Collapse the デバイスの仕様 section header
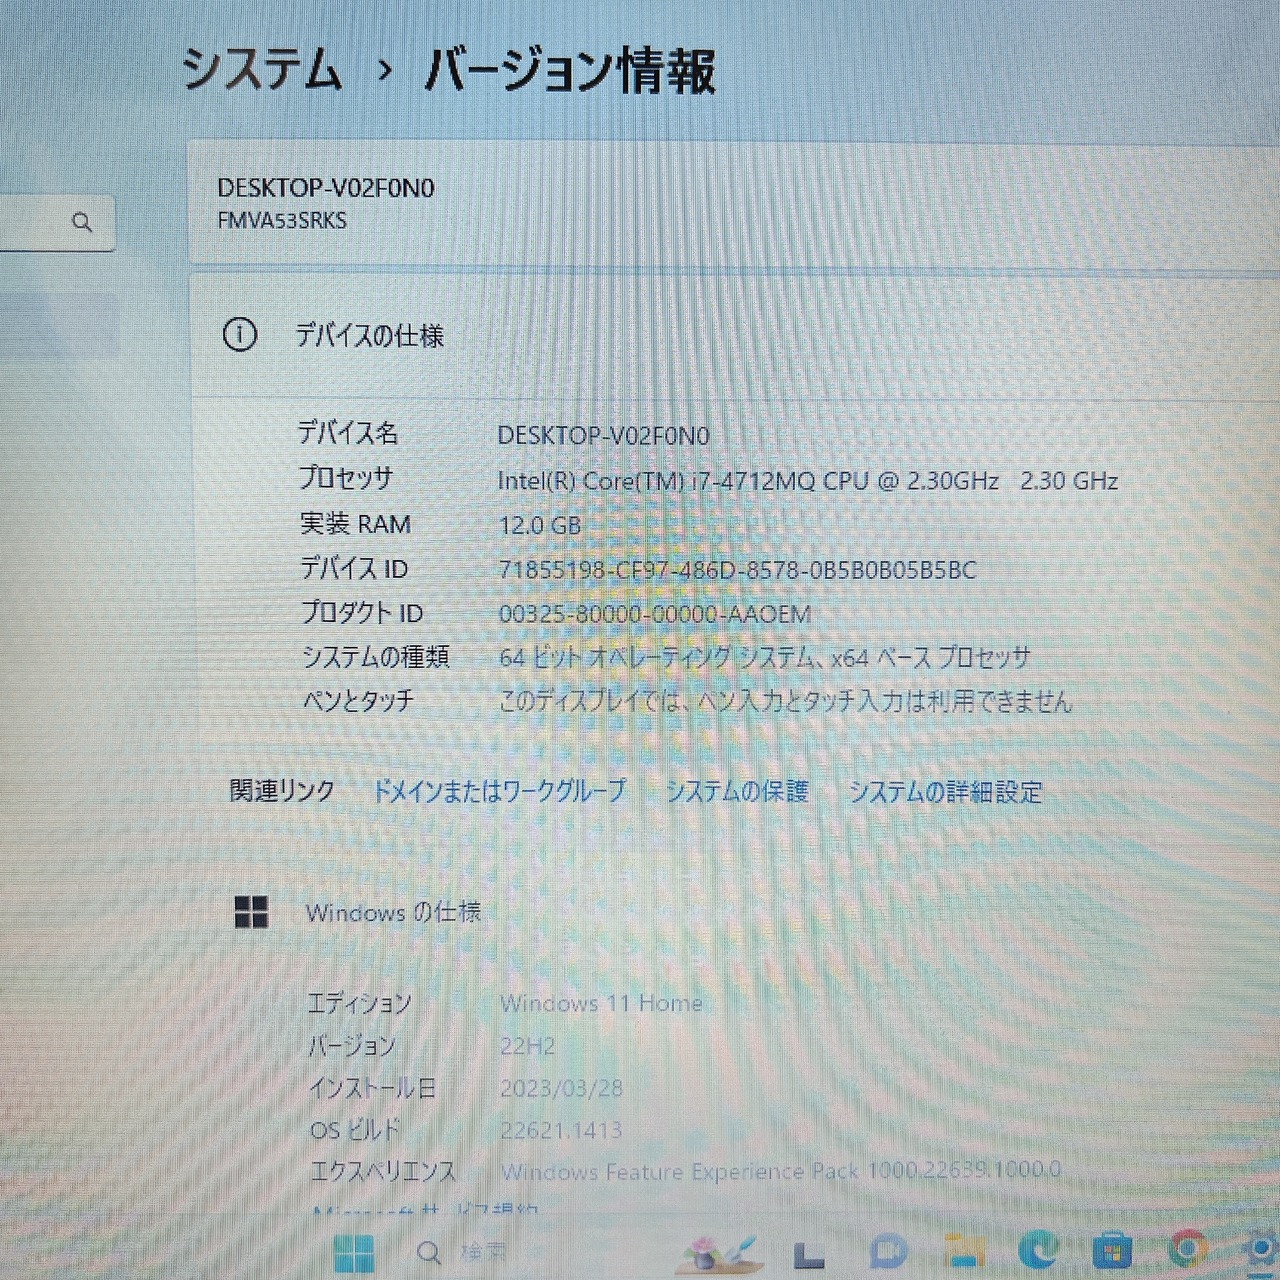1280x1280 pixels. click(734, 335)
